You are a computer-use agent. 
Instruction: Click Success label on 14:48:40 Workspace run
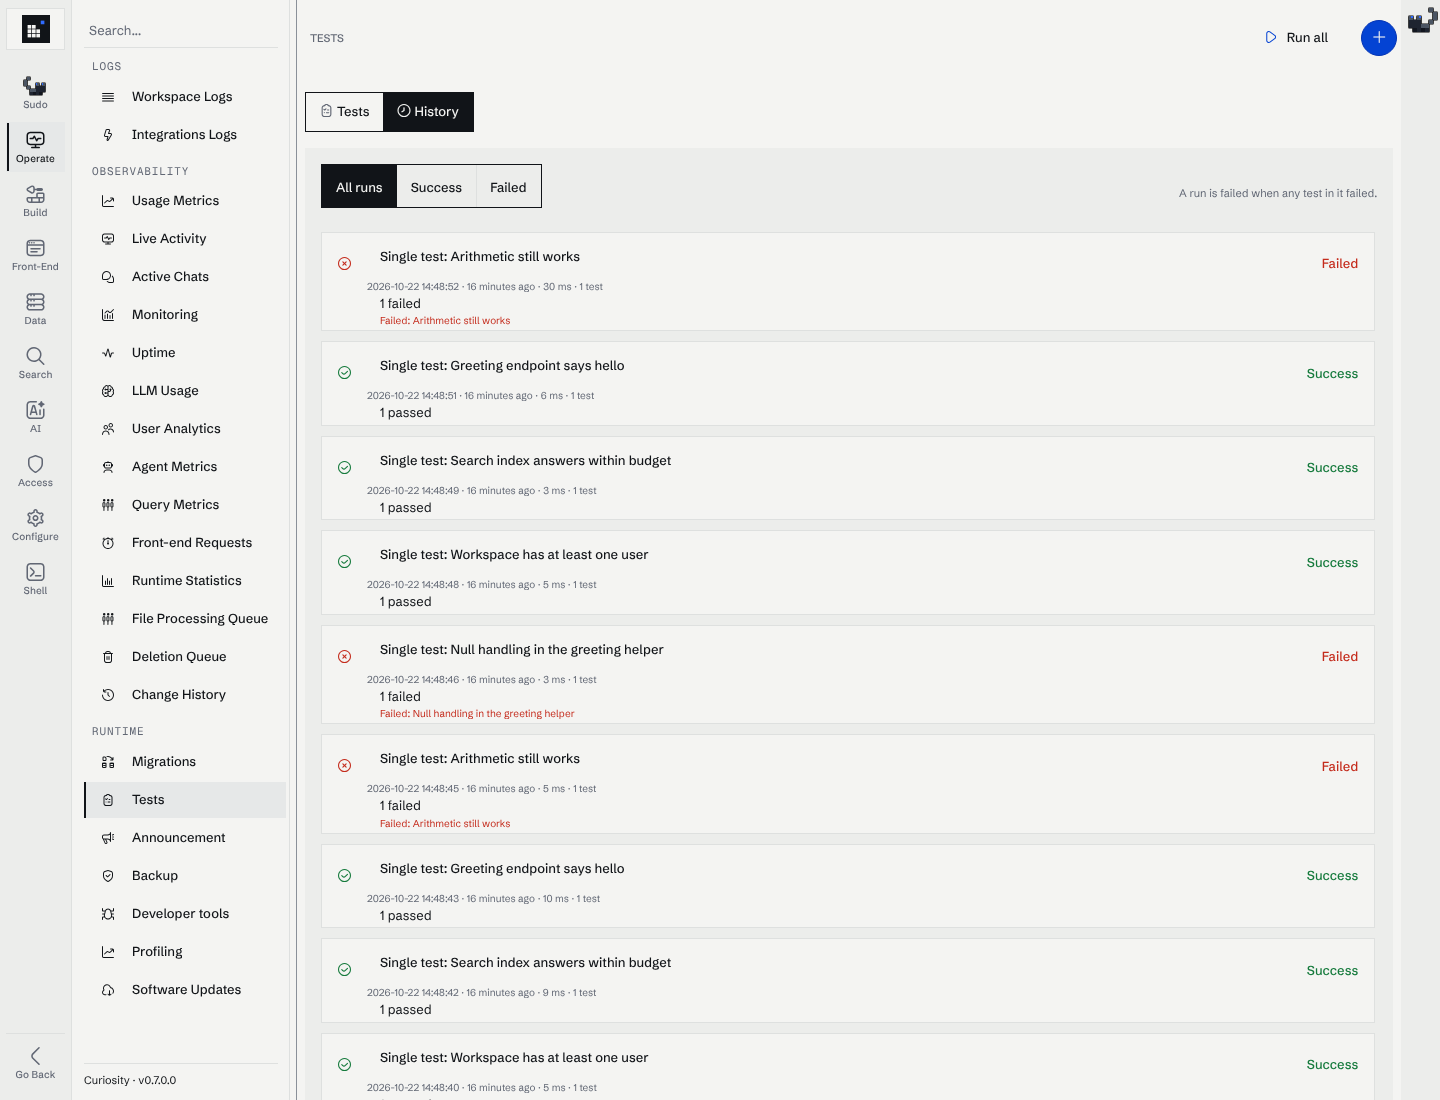[x=1332, y=1065]
